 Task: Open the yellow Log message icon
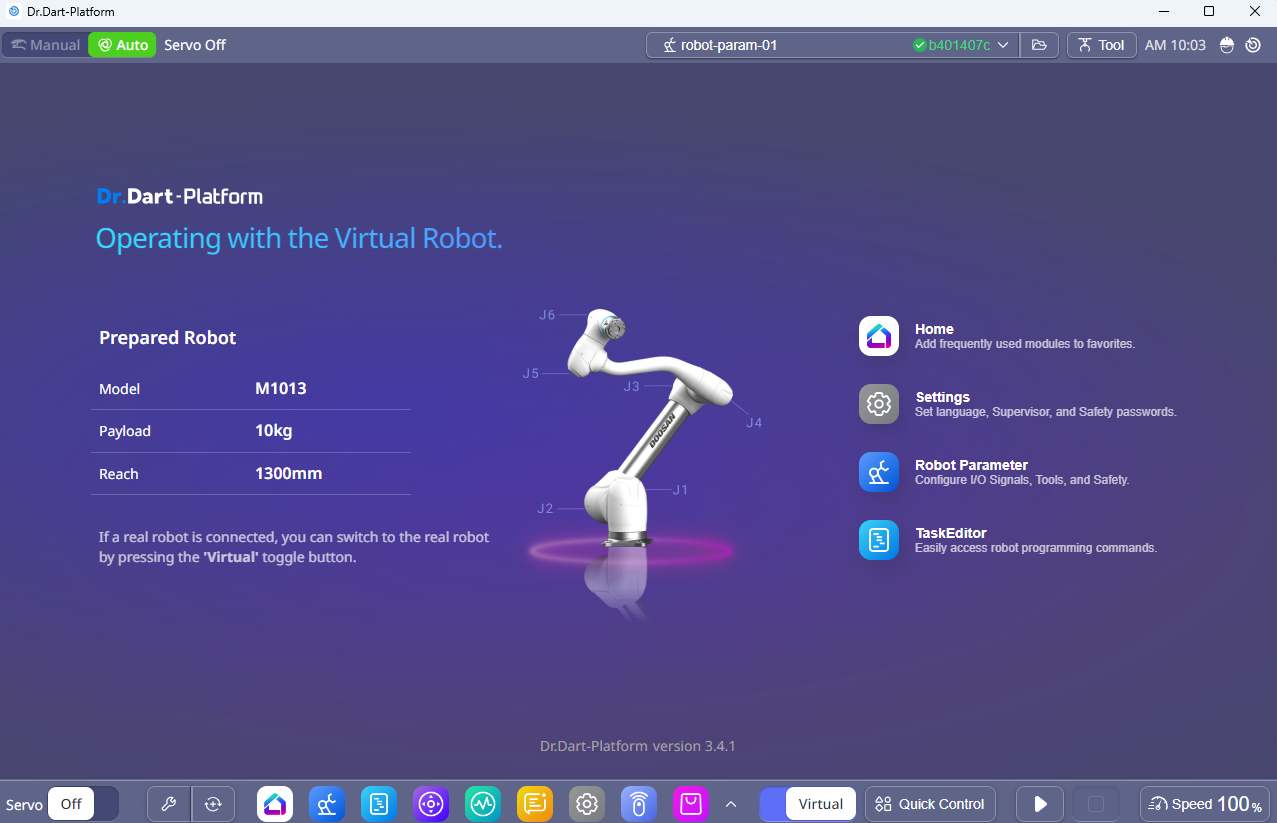(535, 804)
